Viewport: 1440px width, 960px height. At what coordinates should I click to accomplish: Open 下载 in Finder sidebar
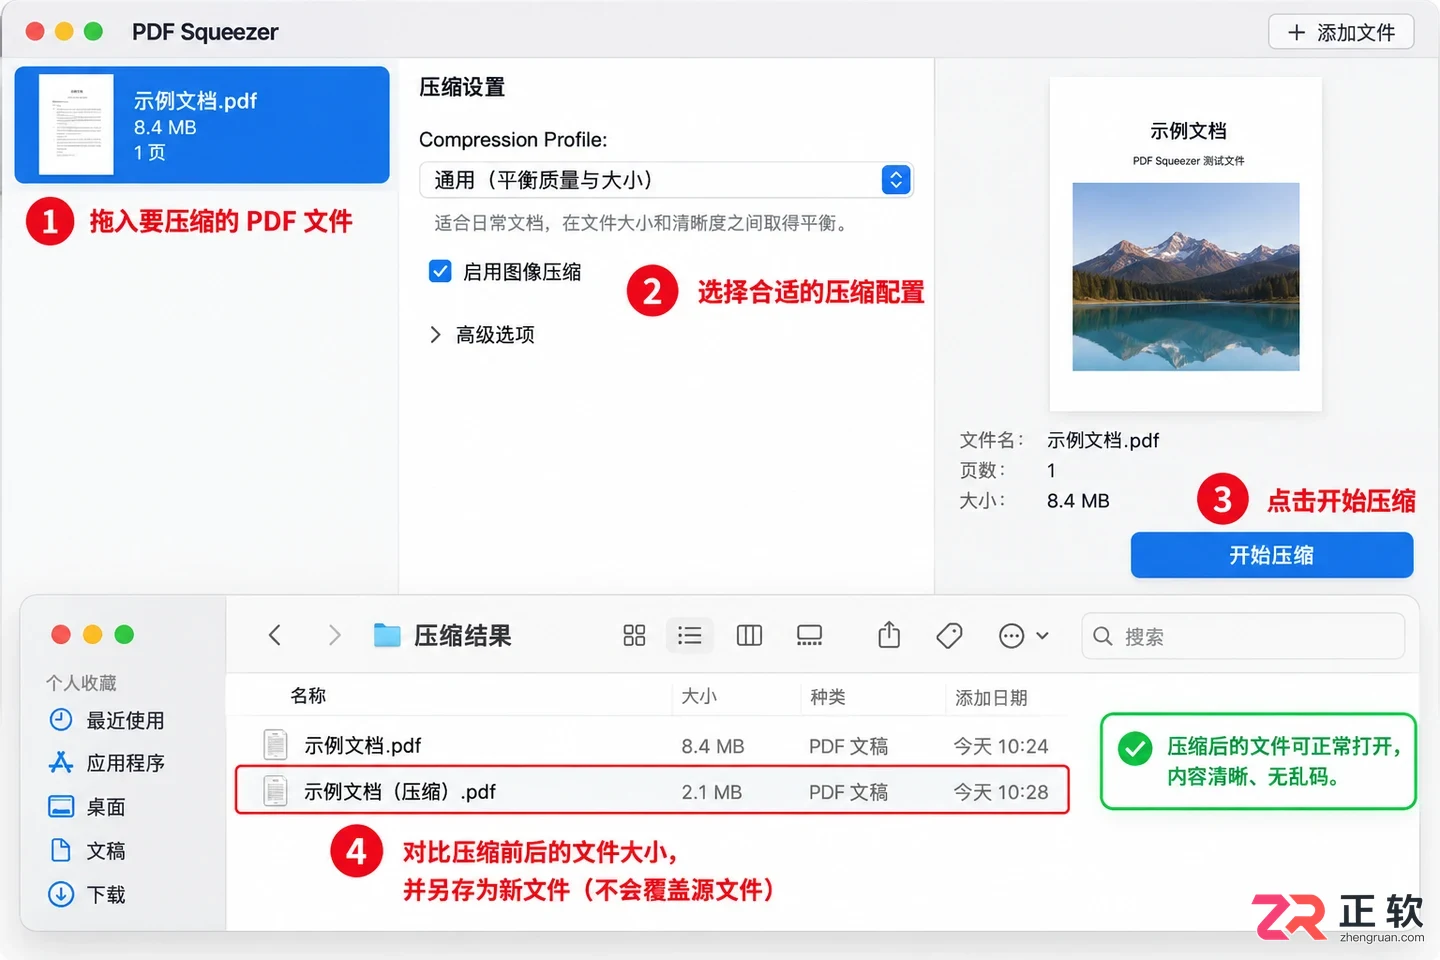tap(87, 895)
